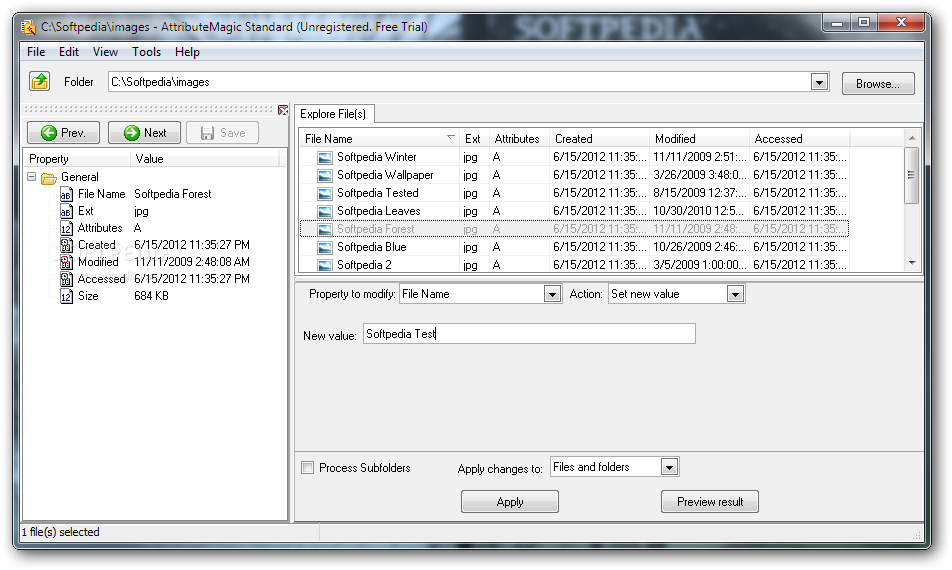Click the Softpedia Winter image icon
Image resolution: width=952 pixels, height=570 pixels.
click(x=325, y=157)
